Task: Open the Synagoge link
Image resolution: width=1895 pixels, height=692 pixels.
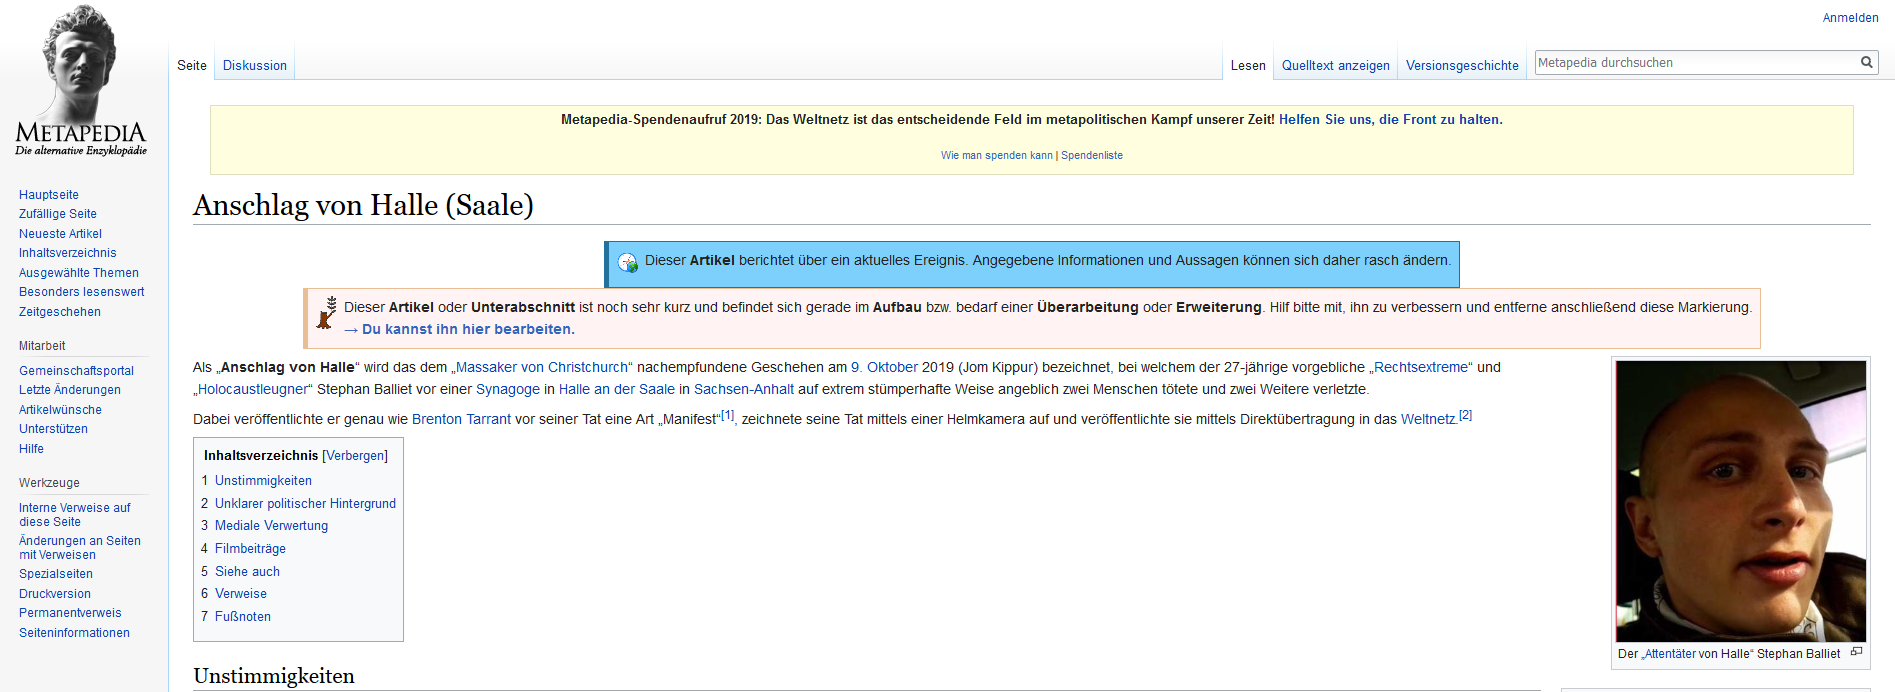Action: tap(508, 390)
